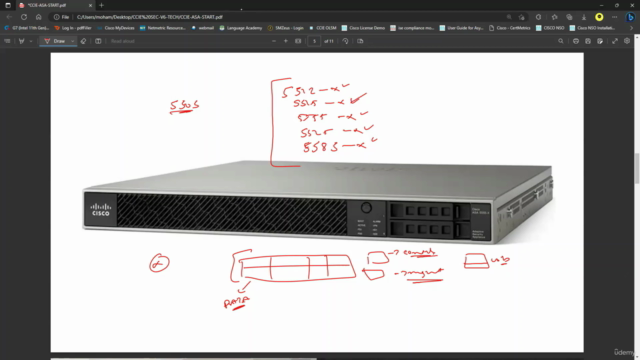This screenshot has width=640, height=360.
Task: Open the Netmetric Resource bookmark
Action: click(x=162, y=28)
